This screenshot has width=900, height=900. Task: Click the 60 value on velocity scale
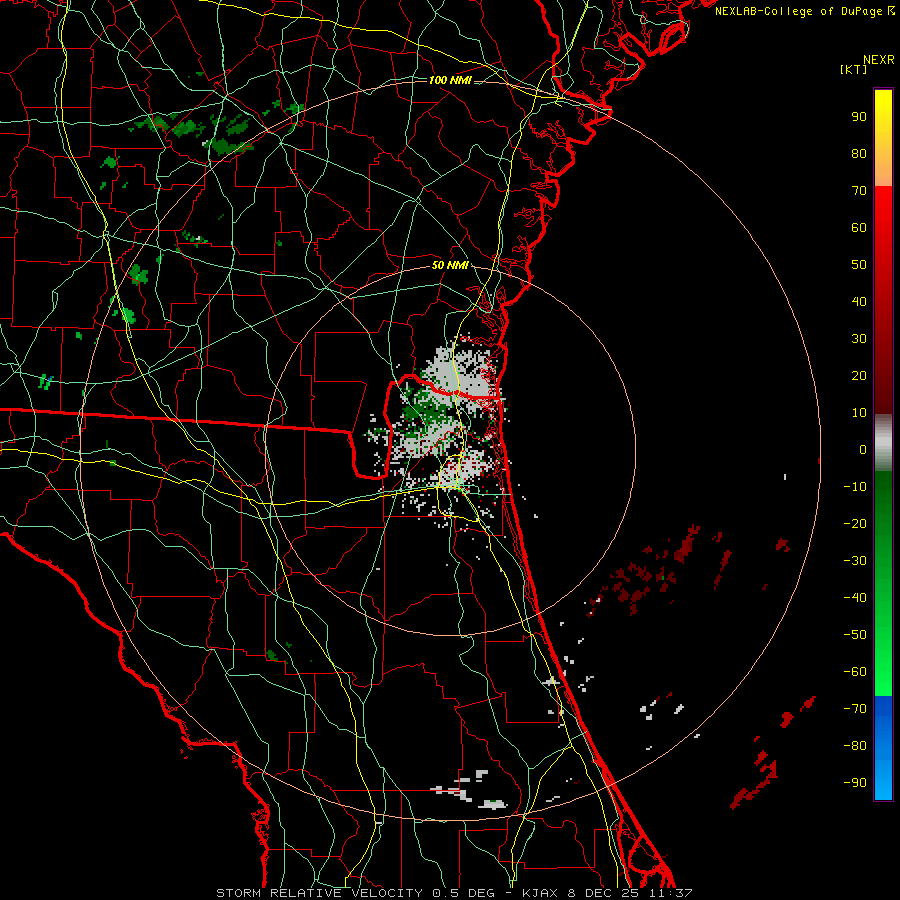click(859, 227)
